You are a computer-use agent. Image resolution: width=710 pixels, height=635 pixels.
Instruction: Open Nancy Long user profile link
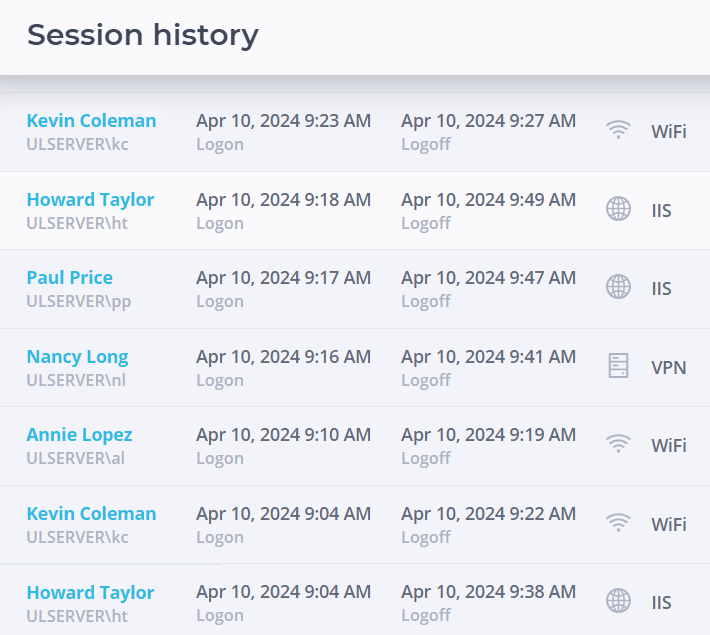tap(77, 357)
